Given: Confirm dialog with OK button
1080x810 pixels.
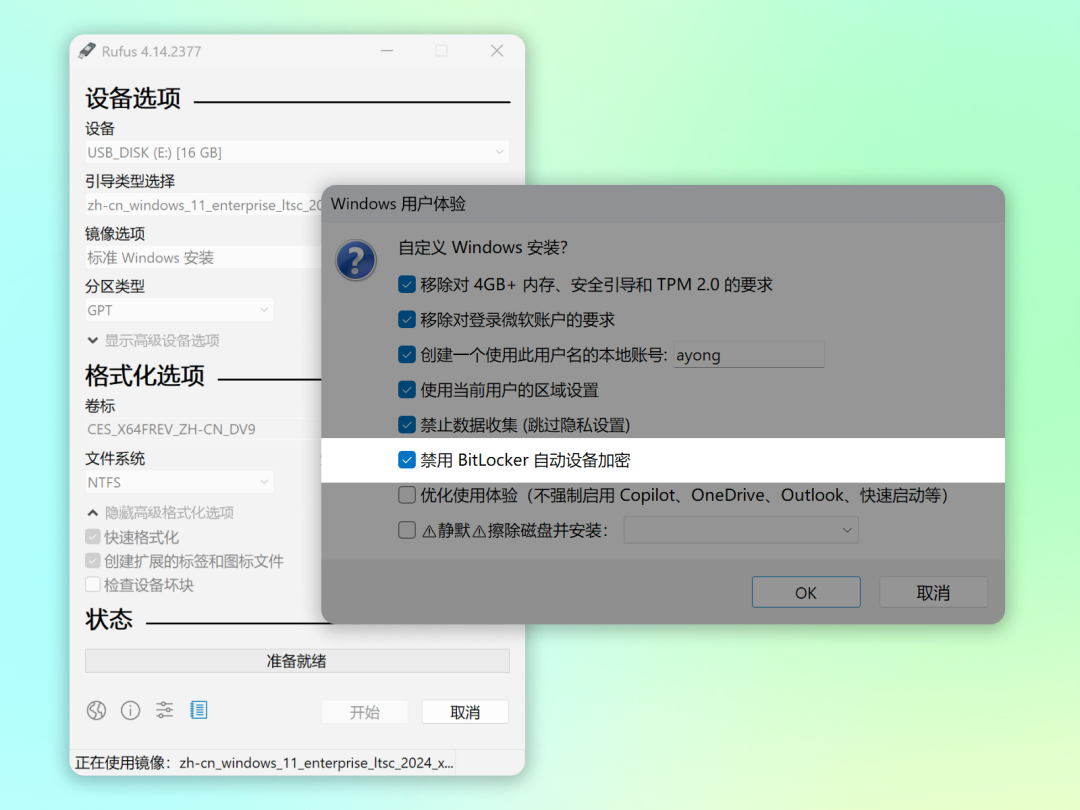Looking at the screenshot, I should [x=806, y=592].
